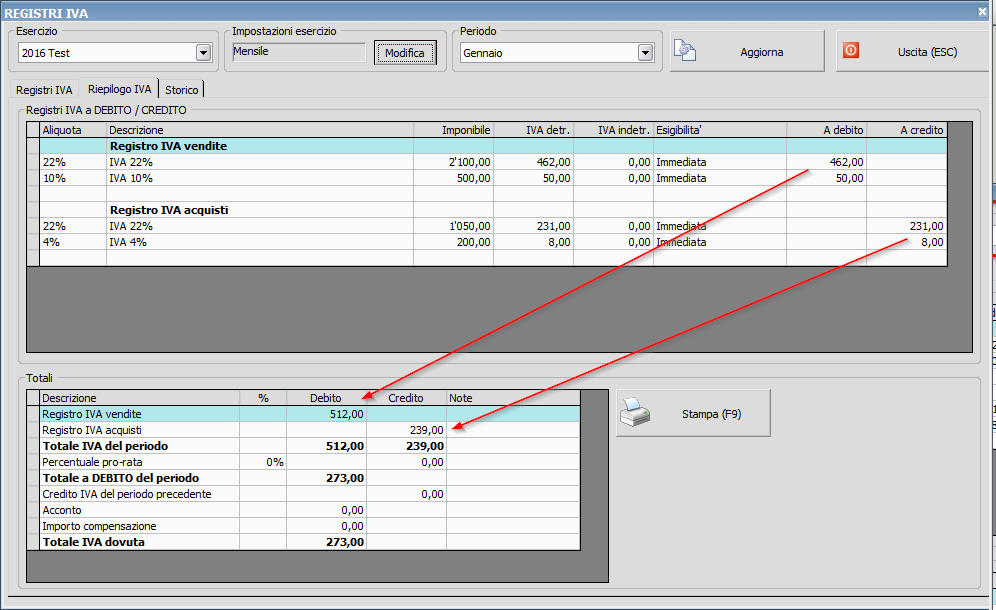The image size is (996, 610).
Task: Select the Riepilogo IVA tab
Action: [119, 89]
